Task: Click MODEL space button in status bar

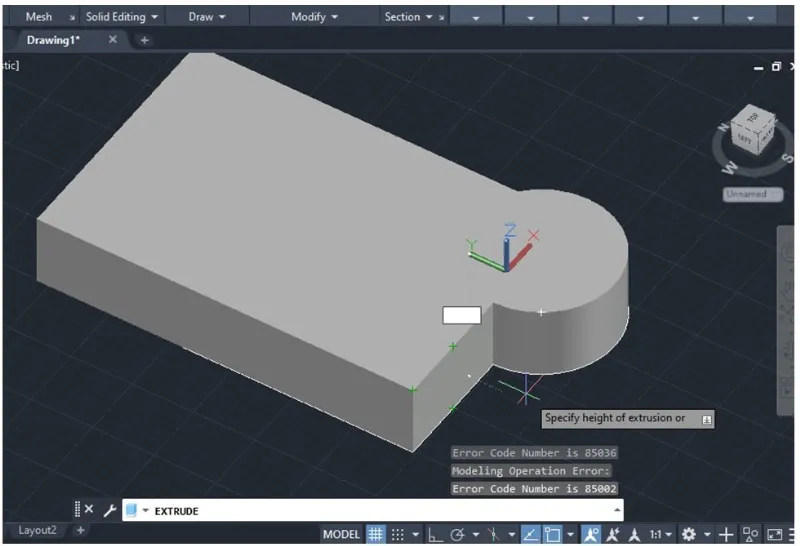Action: [341, 534]
